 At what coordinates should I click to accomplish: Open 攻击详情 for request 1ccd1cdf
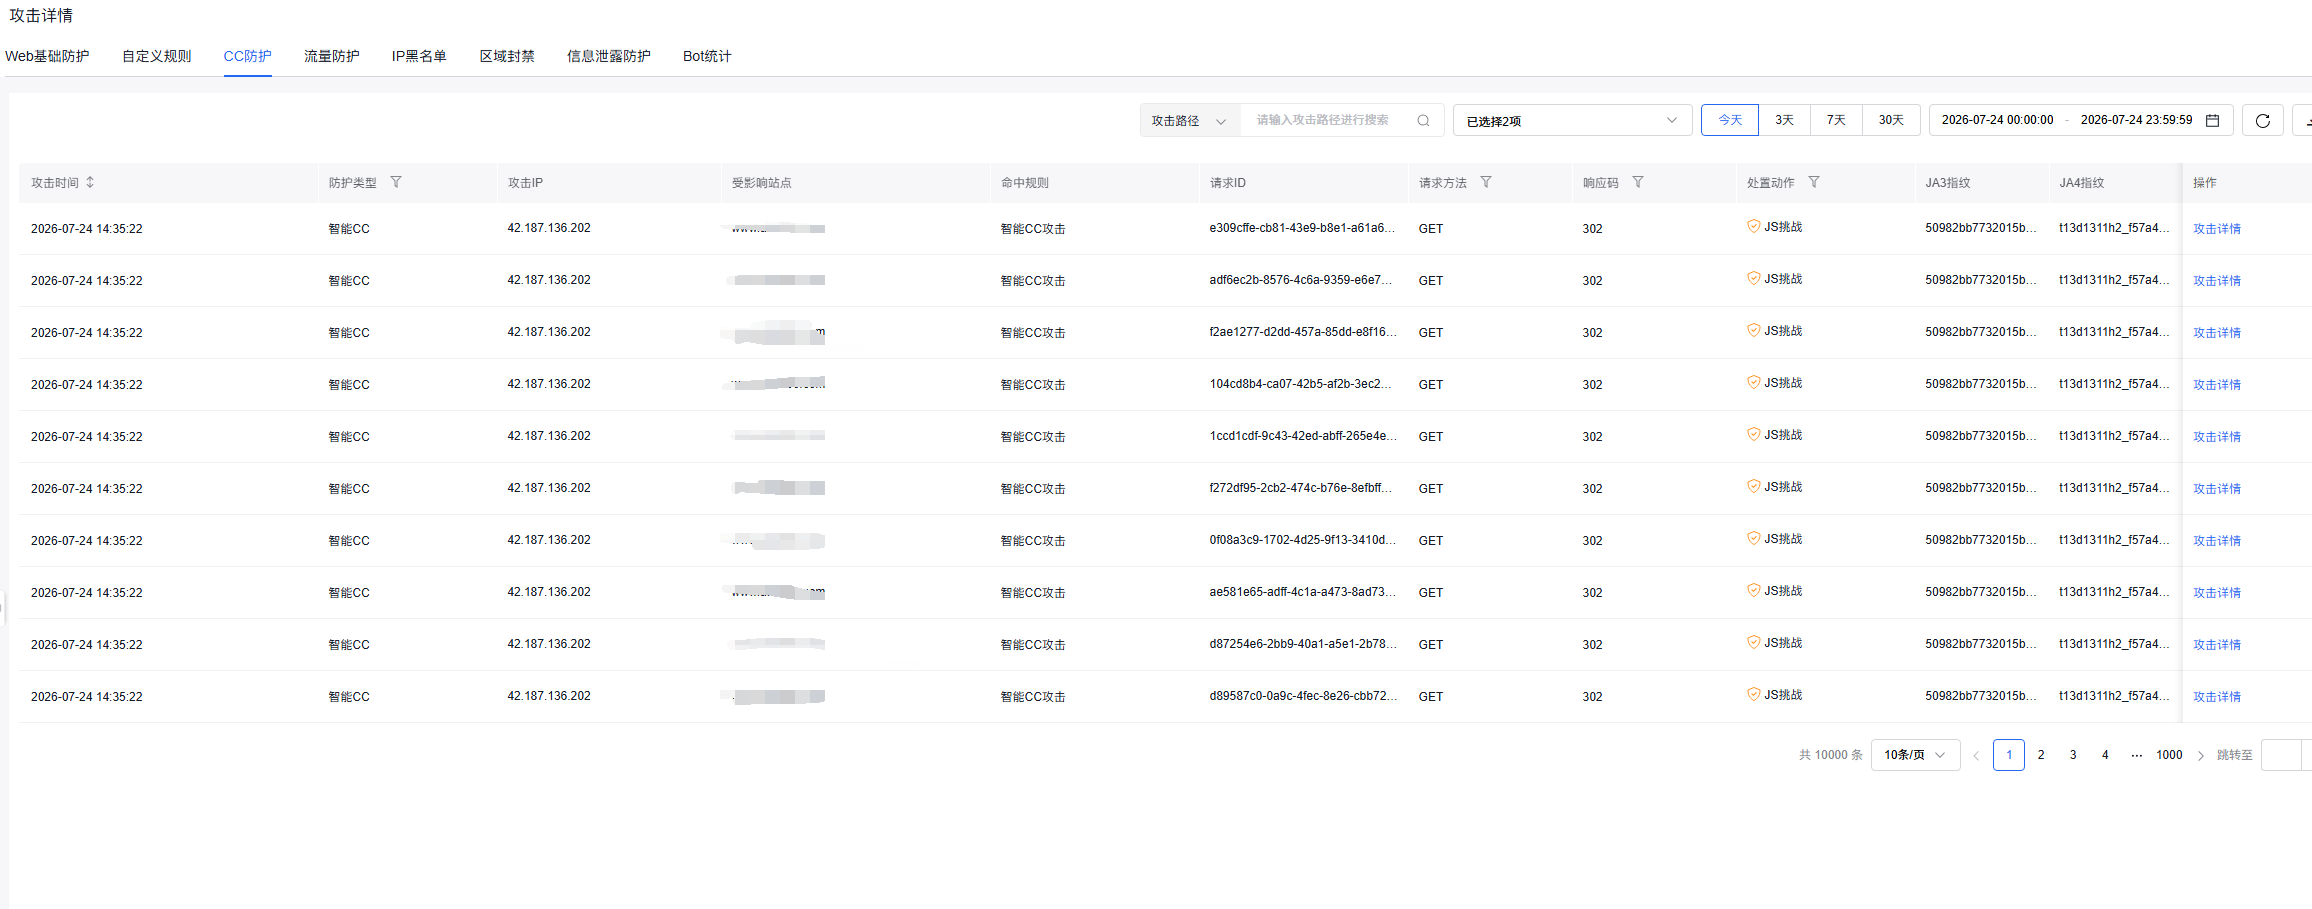[2217, 437]
